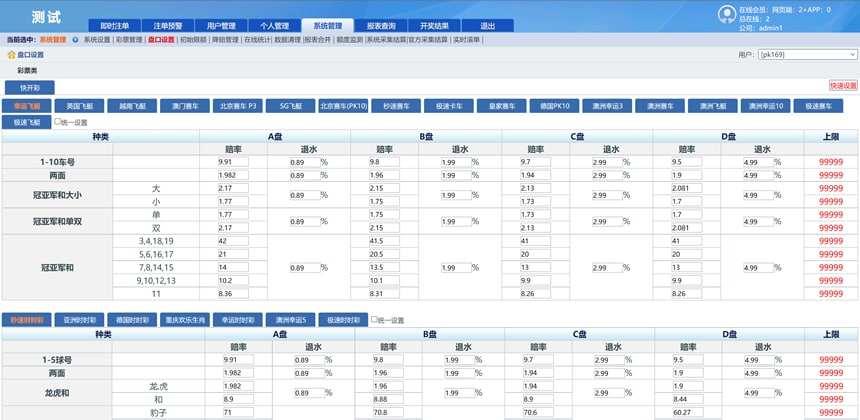Open the 开奖结果 tab
Screen dimensions: 860x420
click(x=433, y=25)
